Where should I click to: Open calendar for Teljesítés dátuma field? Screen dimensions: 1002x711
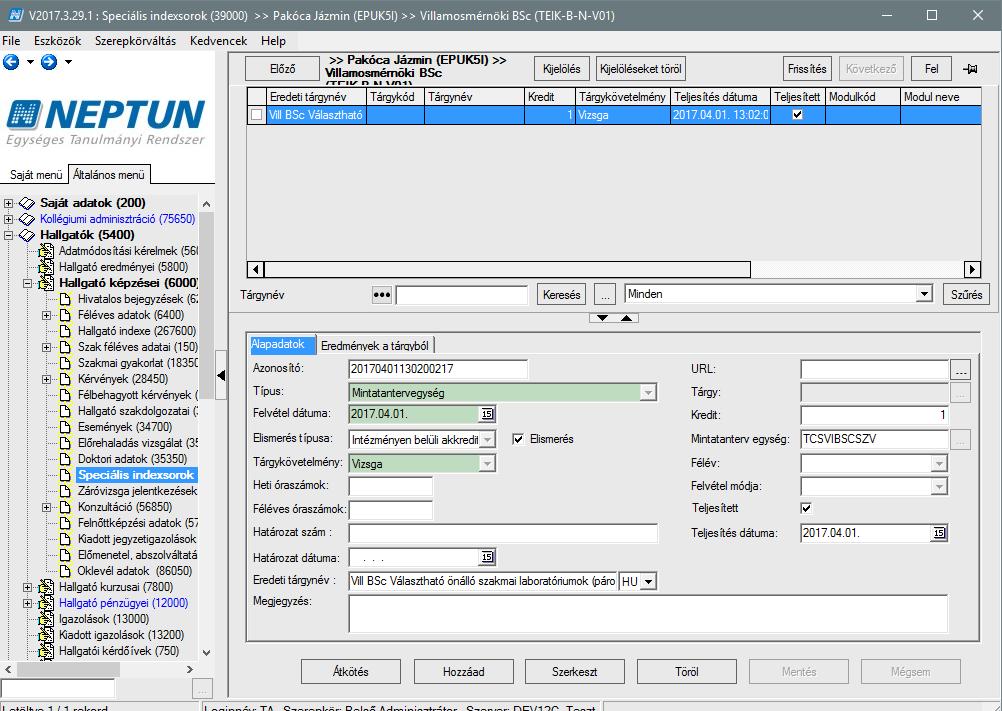click(x=938, y=533)
